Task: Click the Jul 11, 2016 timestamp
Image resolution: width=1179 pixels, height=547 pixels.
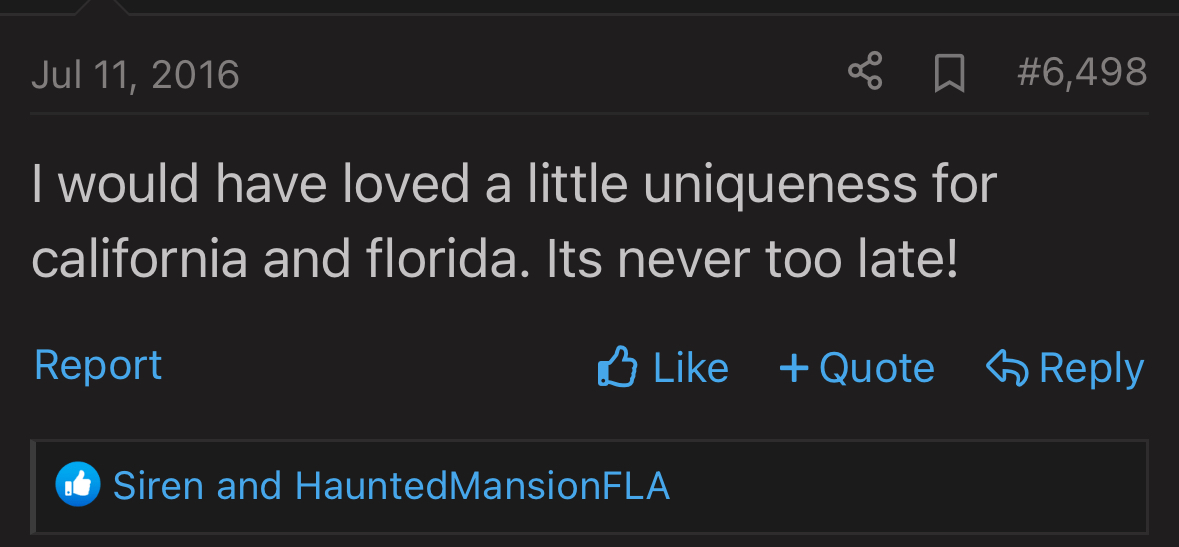Action: 135,75
